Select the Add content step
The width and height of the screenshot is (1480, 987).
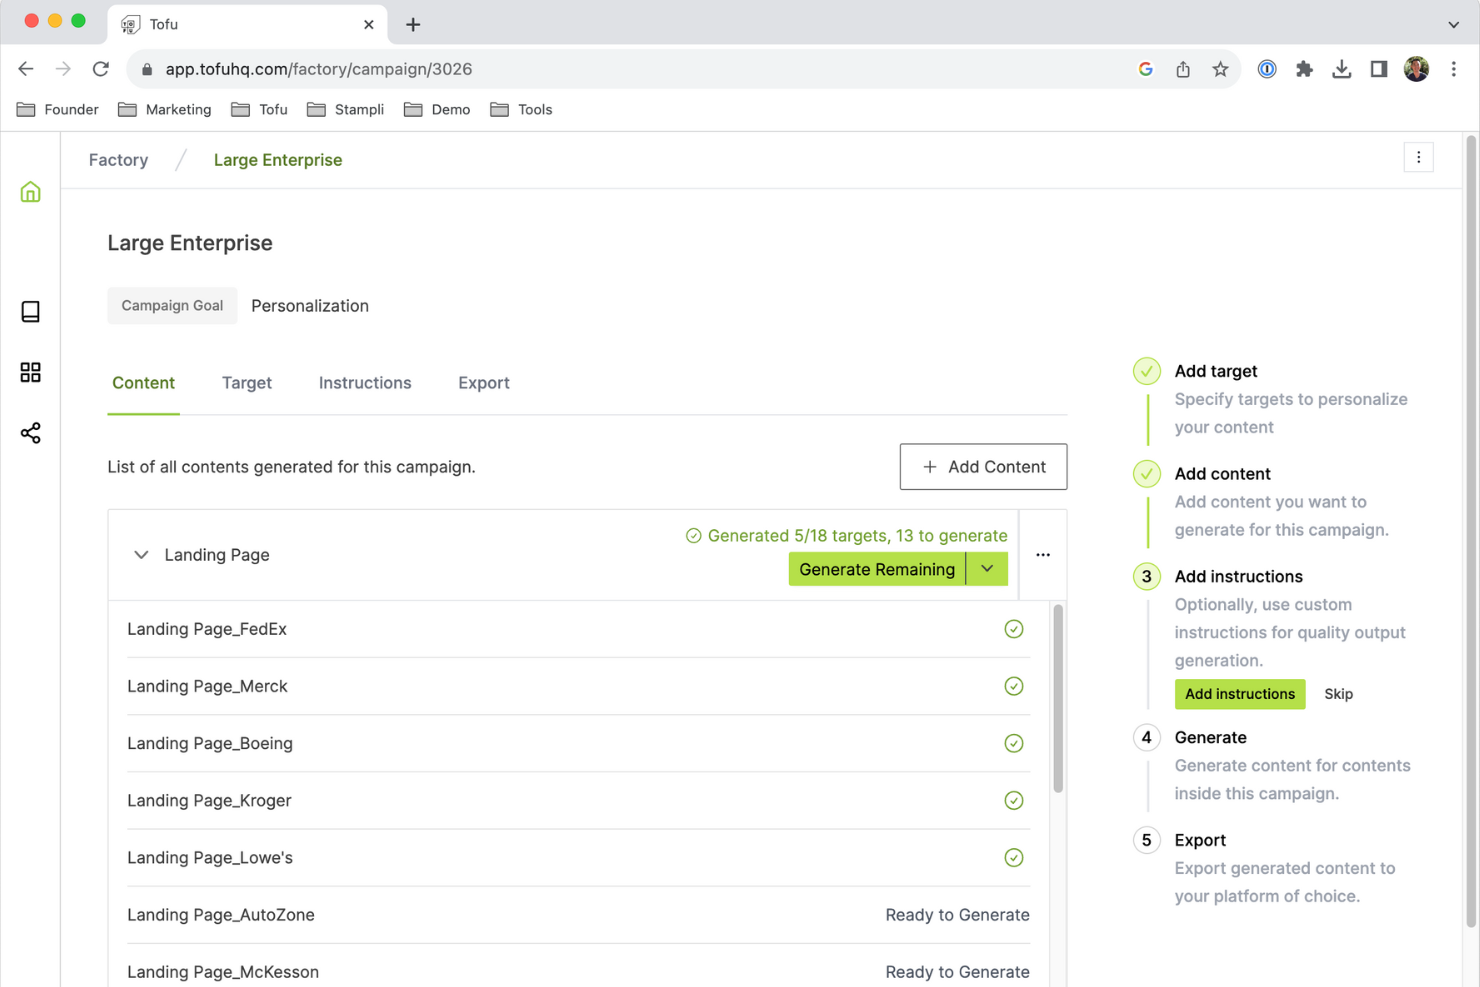[1222, 474]
